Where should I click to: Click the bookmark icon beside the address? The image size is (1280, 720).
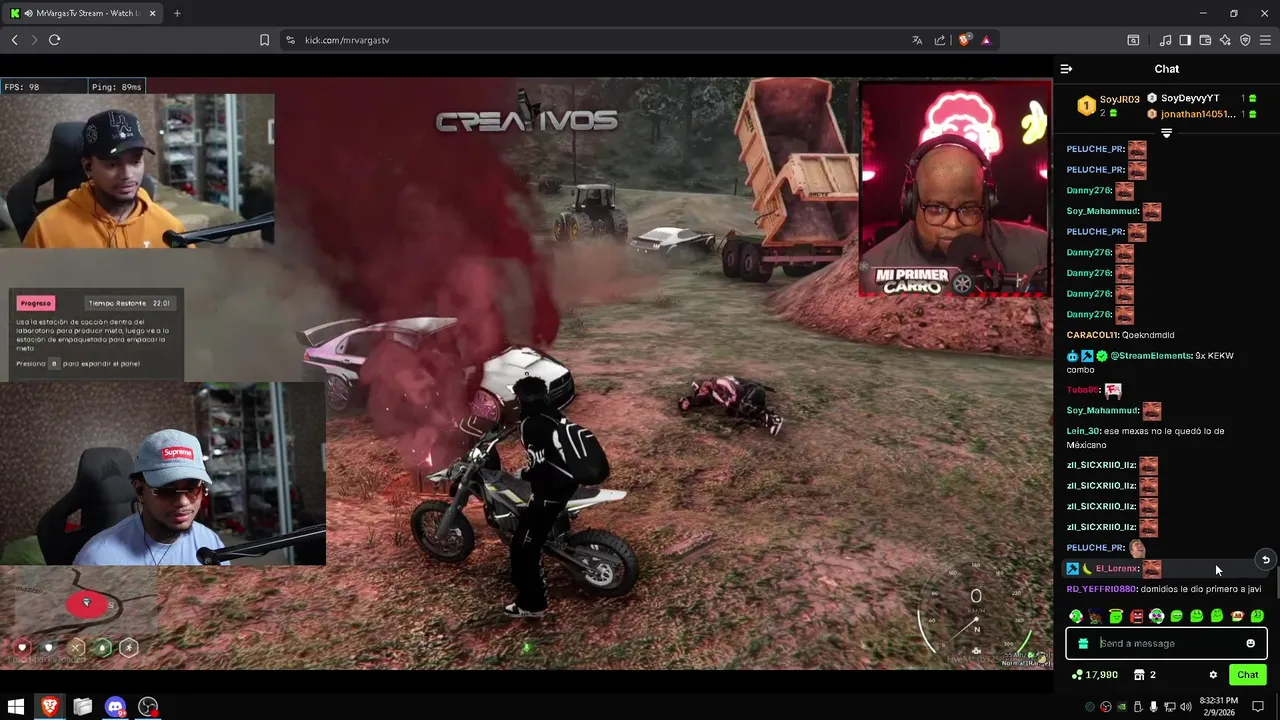[x=264, y=40]
